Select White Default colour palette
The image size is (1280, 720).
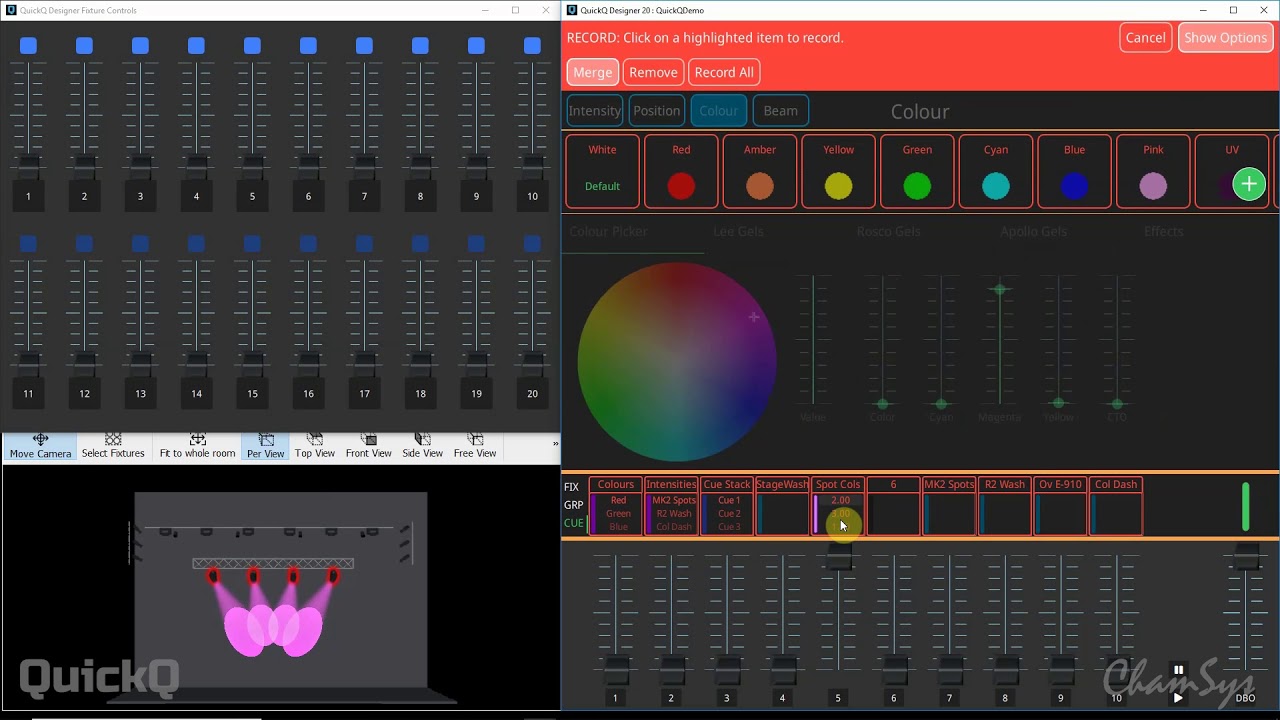click(602, 171)
